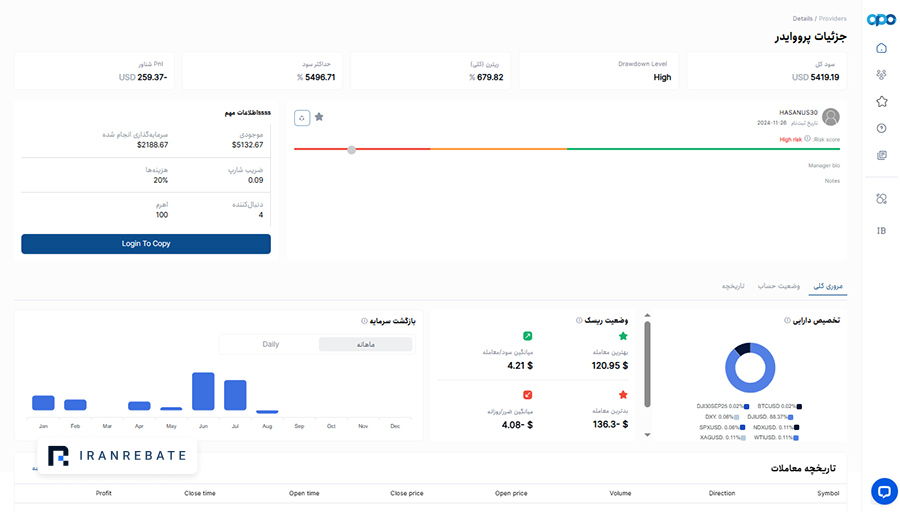Viewport: 900px width, 512px height.
Task: Click the opo logo
Action: point(881,20)
